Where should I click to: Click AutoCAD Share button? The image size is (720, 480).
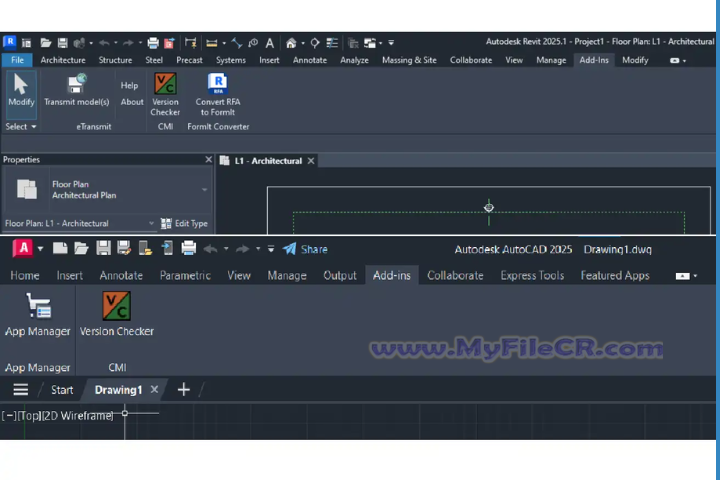[305, 249]
